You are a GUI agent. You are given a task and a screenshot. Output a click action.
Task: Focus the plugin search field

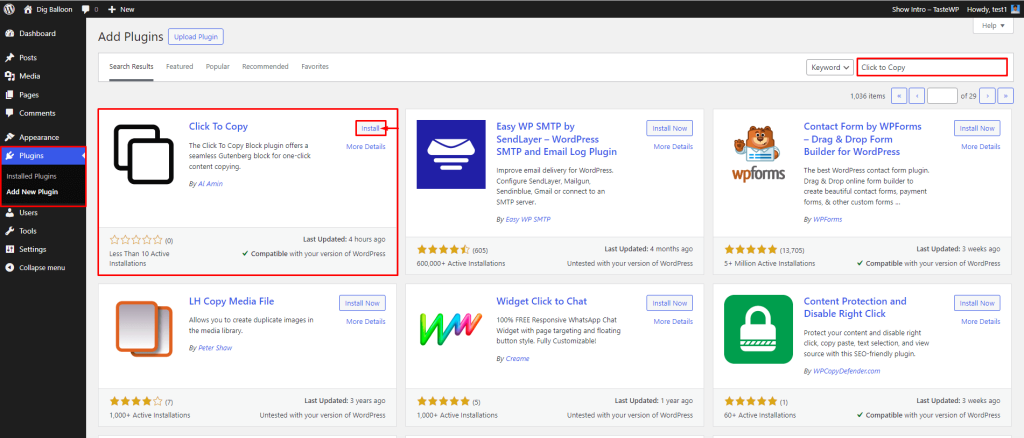(x=932, y=67)
